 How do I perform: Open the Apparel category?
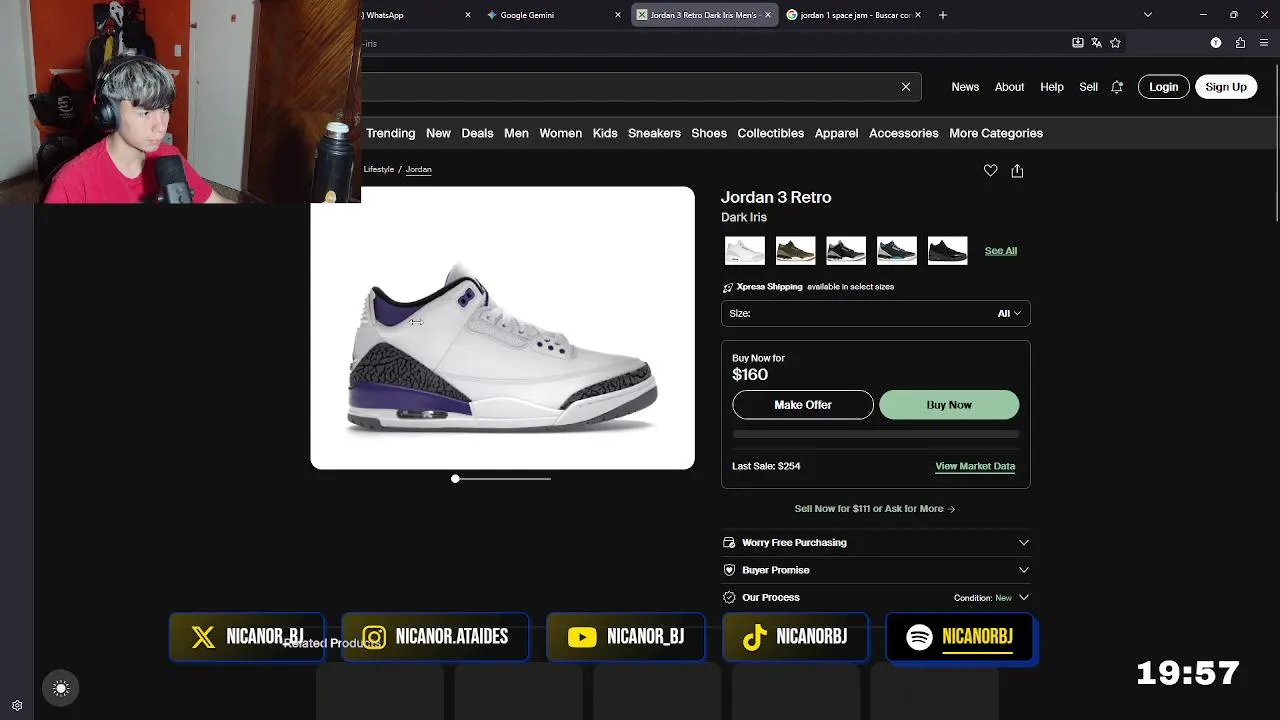point(836,133)
